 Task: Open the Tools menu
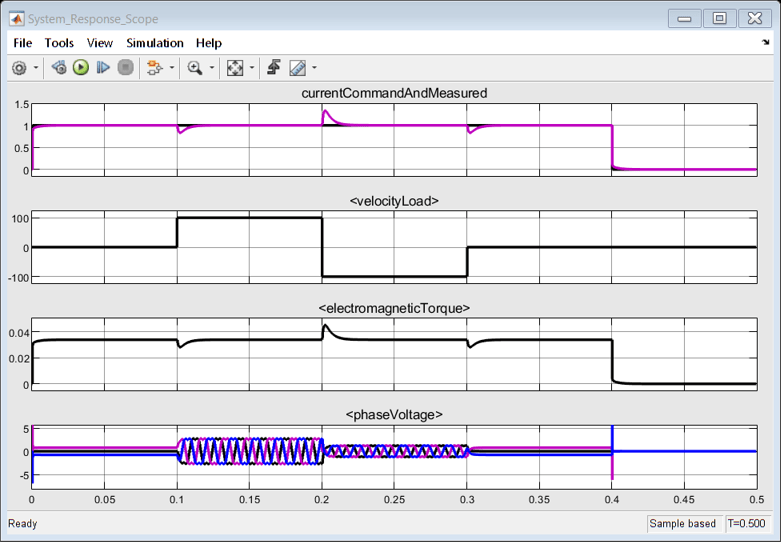59,43
